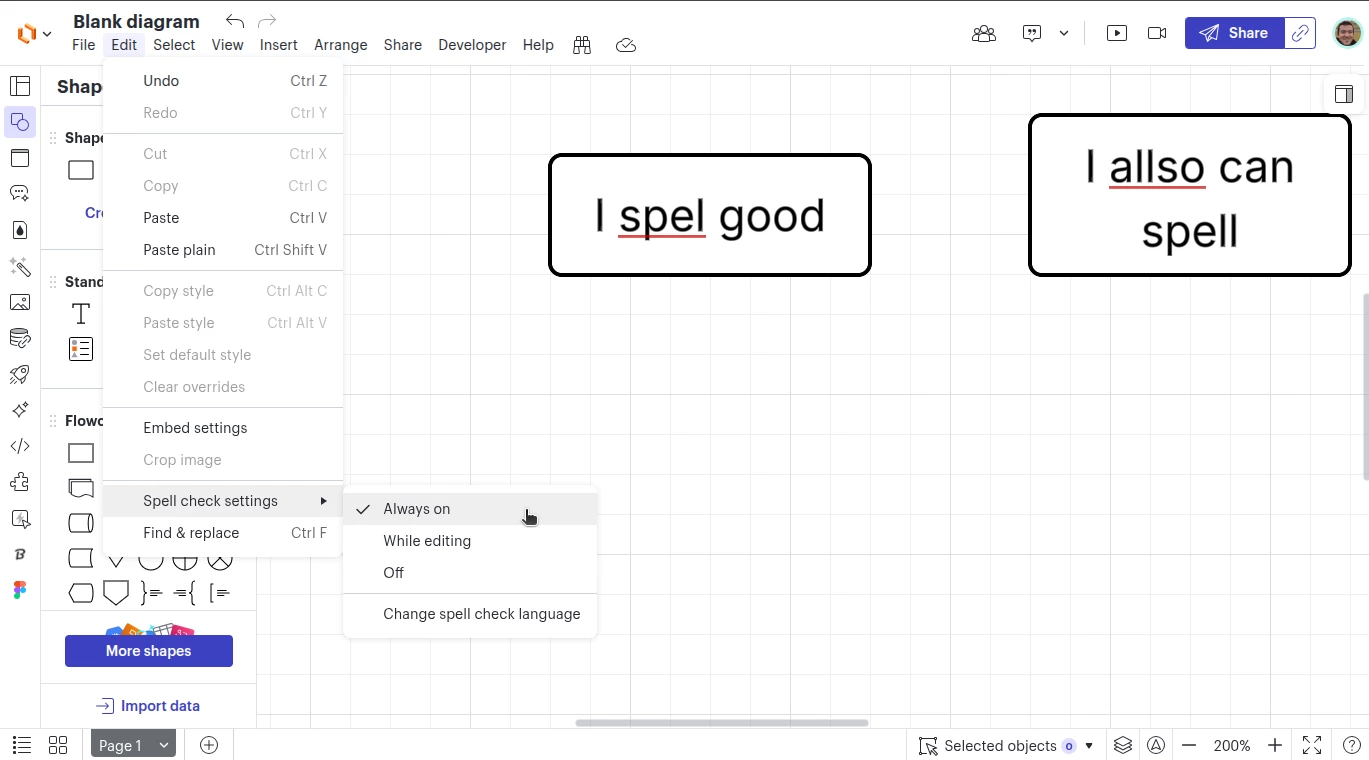Image resolution: width=1369 pixels, height=760 pixels.
Task: Copy share link with the chain icon
Action: 1300,33
